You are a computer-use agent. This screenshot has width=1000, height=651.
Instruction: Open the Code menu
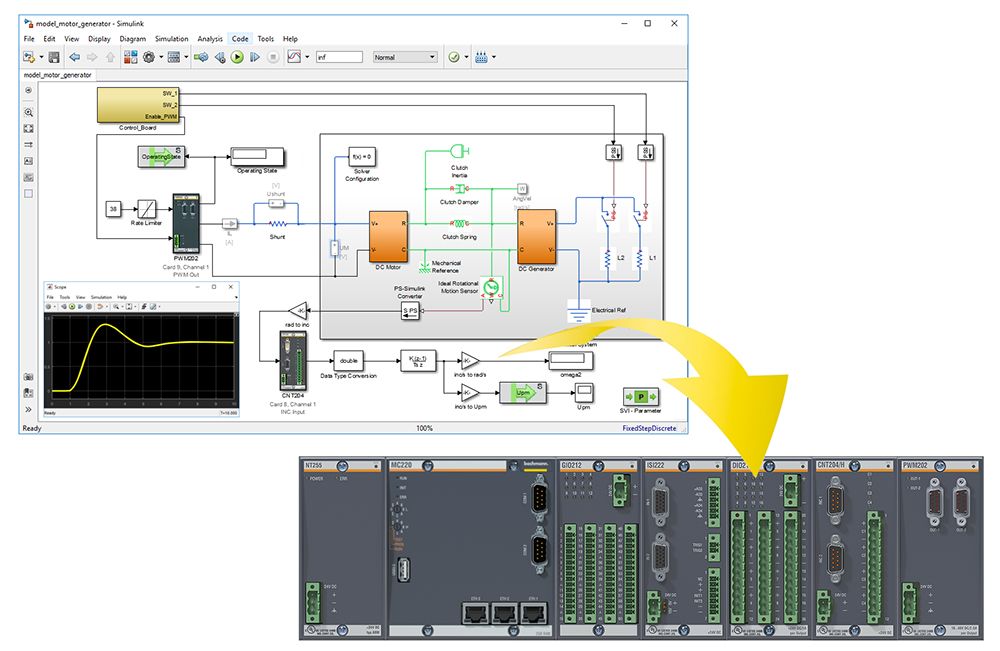[x=240, y=39]
